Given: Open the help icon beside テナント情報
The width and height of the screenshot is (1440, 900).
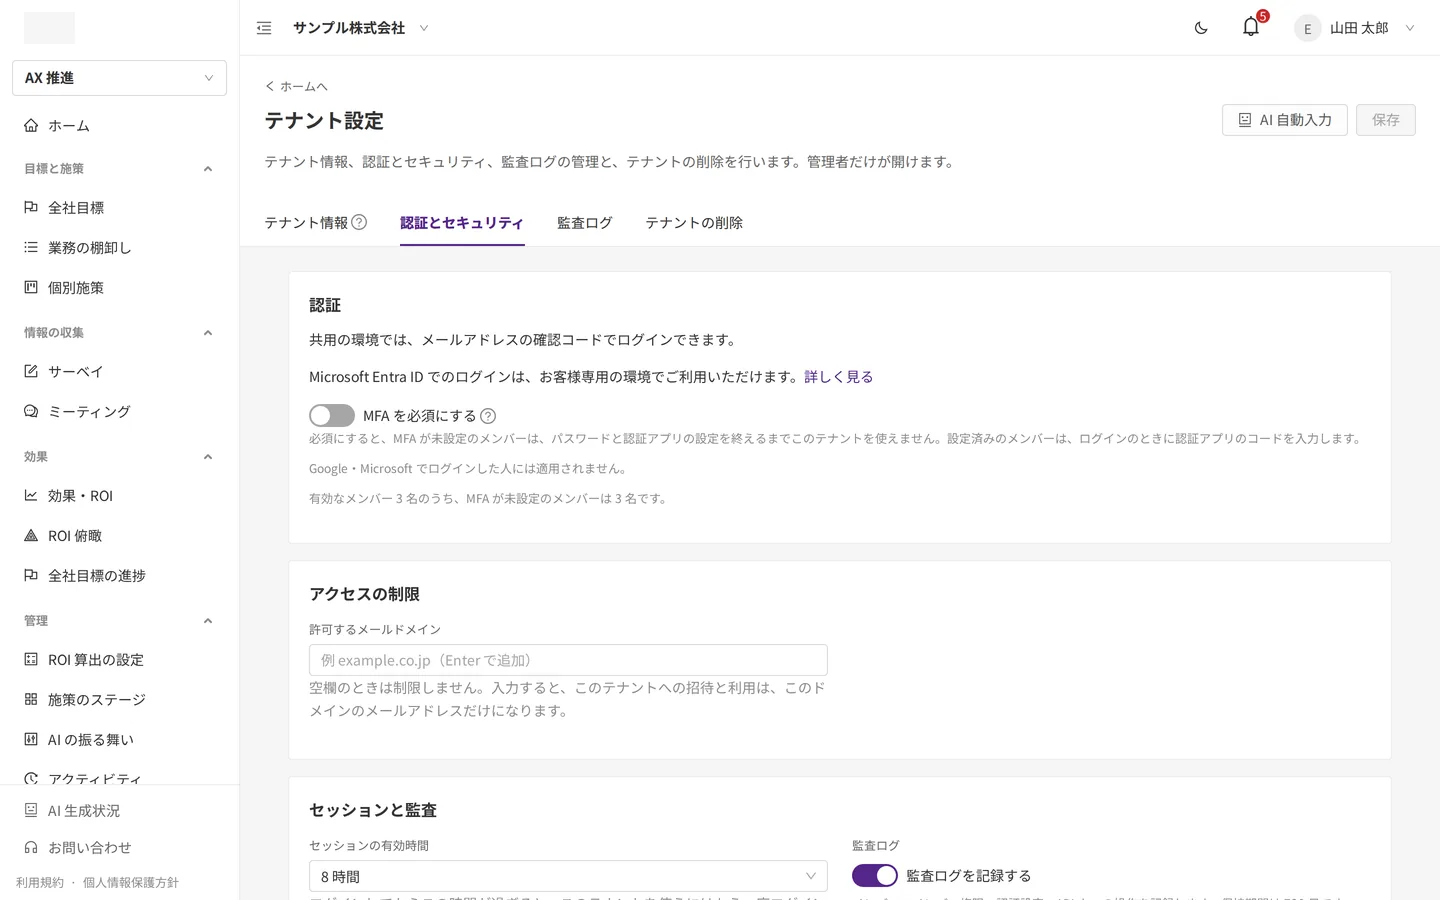Looking at the screenshot, I should (x=359, y=222).
